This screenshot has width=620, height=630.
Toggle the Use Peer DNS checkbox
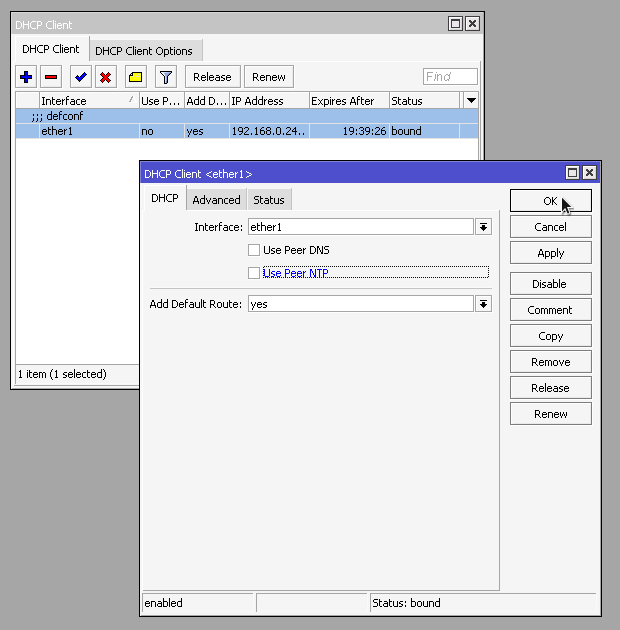[x=254, y=250]
